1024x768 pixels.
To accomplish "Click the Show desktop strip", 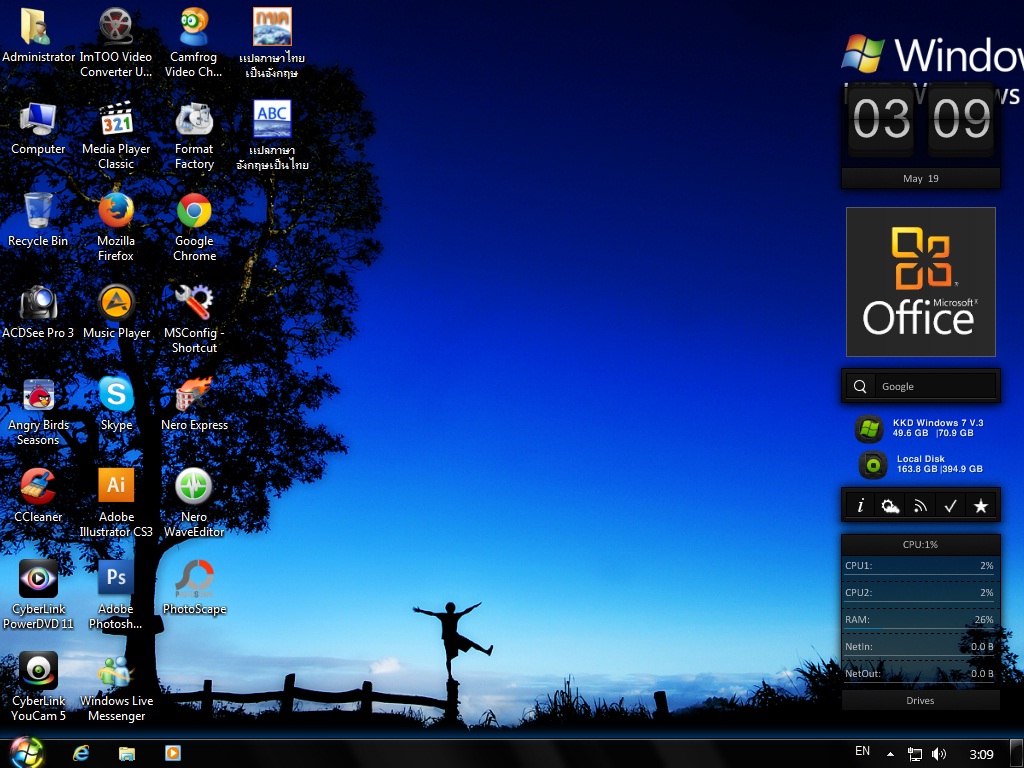I will click(x=1017, y=753).
